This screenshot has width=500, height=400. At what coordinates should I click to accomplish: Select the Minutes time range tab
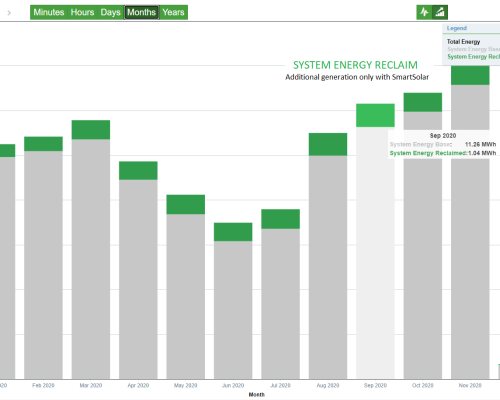point(49,12)
